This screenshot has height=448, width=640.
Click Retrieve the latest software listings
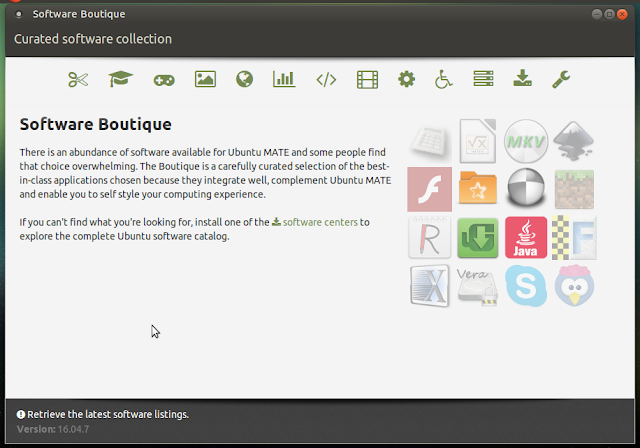pyautogui.click(x=103, y=414)
